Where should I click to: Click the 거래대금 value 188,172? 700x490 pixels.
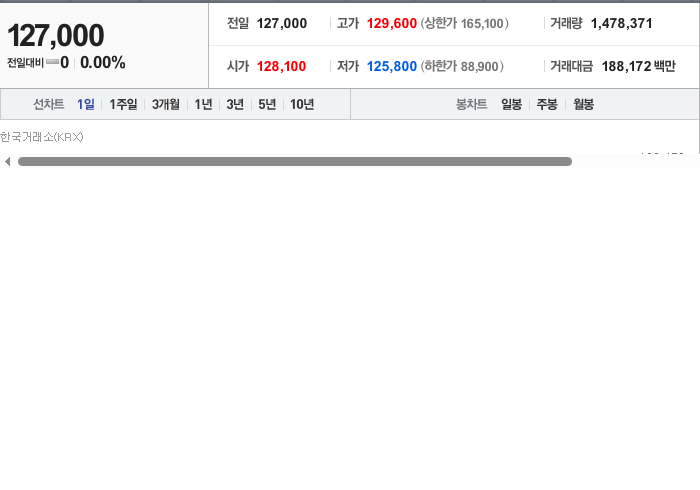coord(626,66)
